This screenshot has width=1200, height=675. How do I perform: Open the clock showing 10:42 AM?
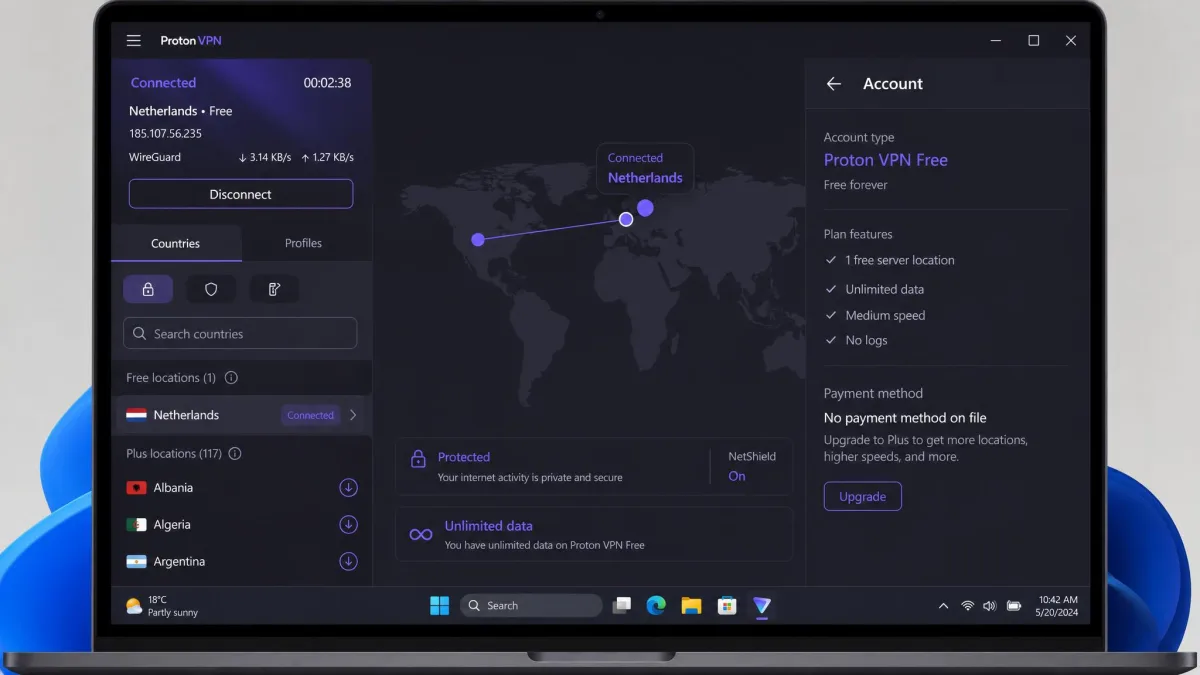[x=1058, y=606]
